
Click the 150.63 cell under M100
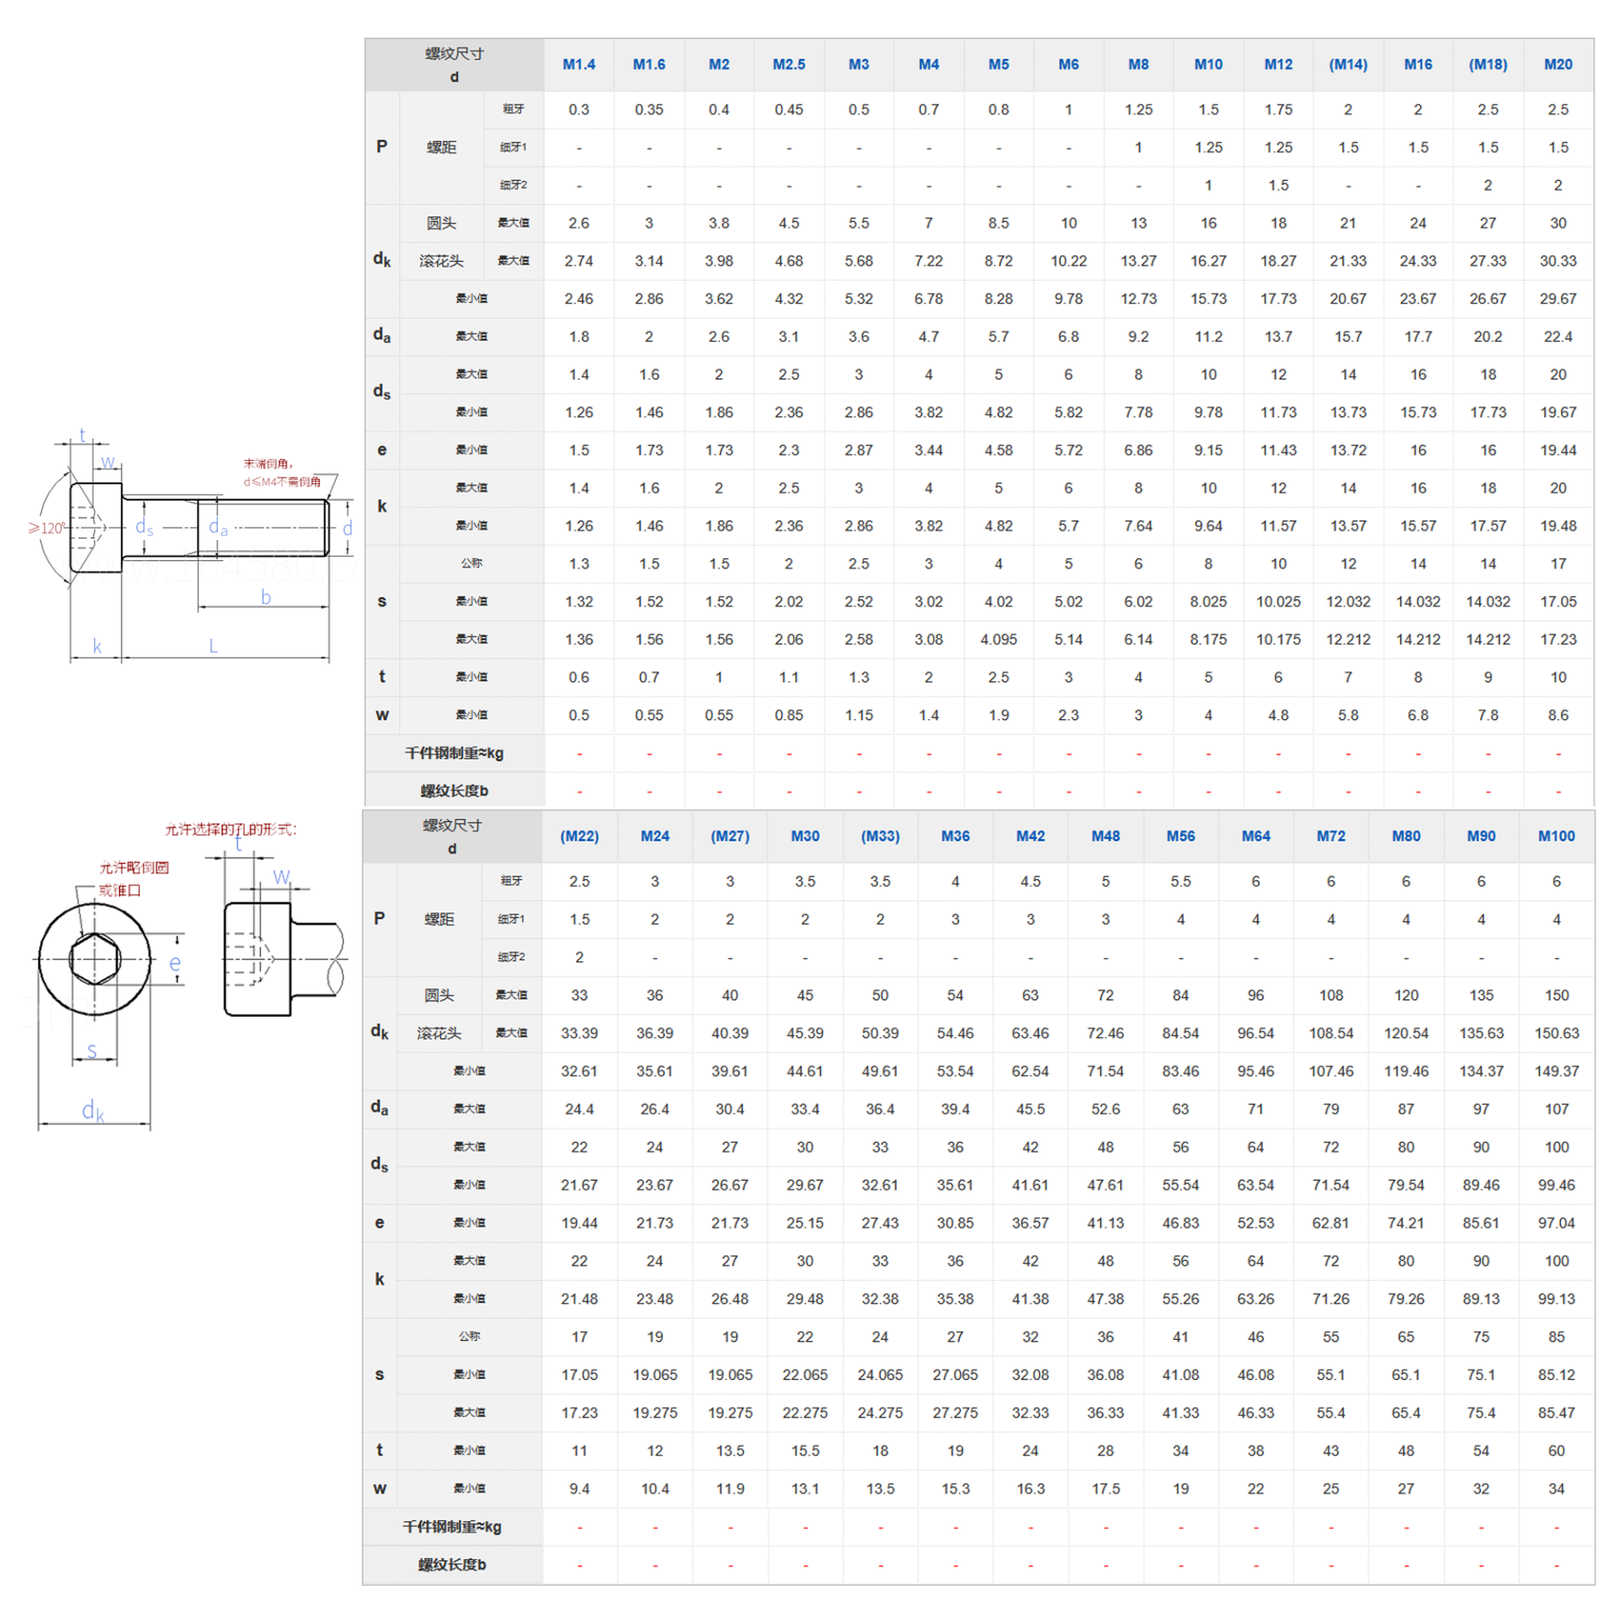click(1556, 1033)
